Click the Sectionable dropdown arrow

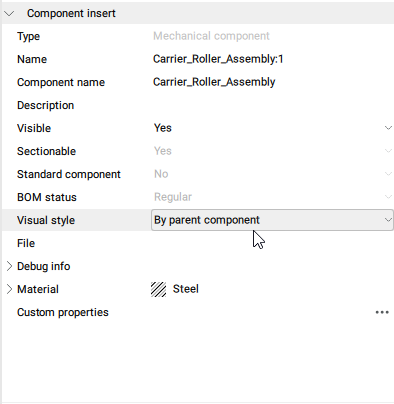click(388, 151)
